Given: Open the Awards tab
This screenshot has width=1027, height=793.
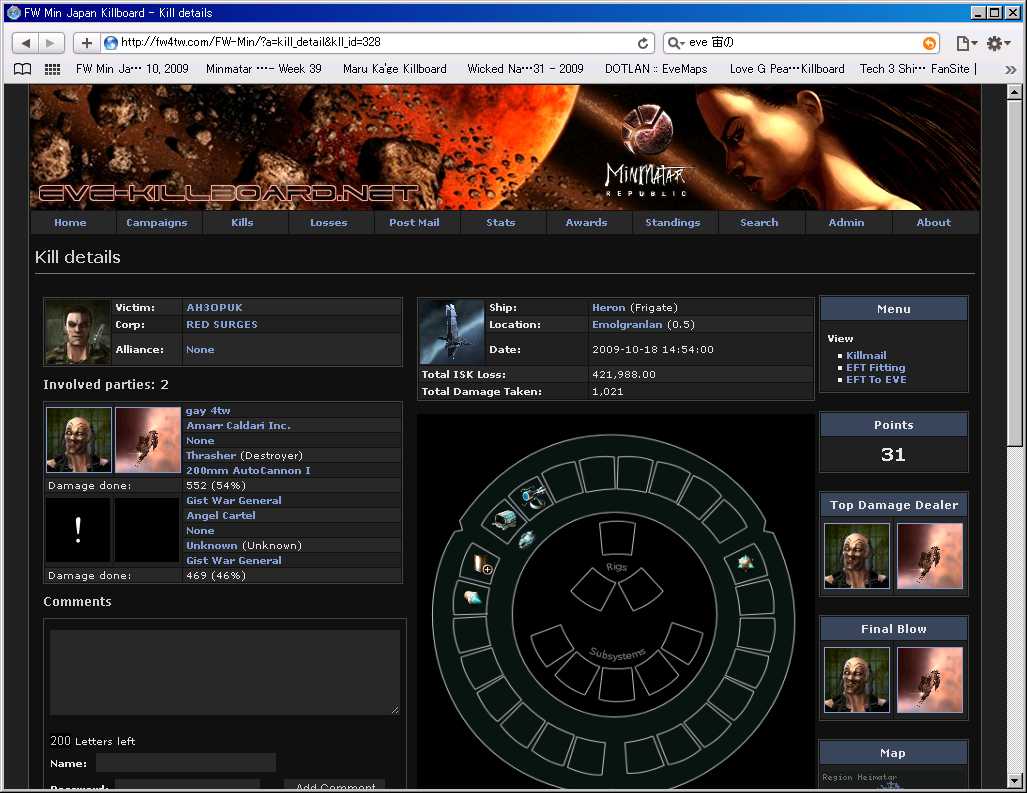Looking at the screenshot, I should [x=587, y=223].
